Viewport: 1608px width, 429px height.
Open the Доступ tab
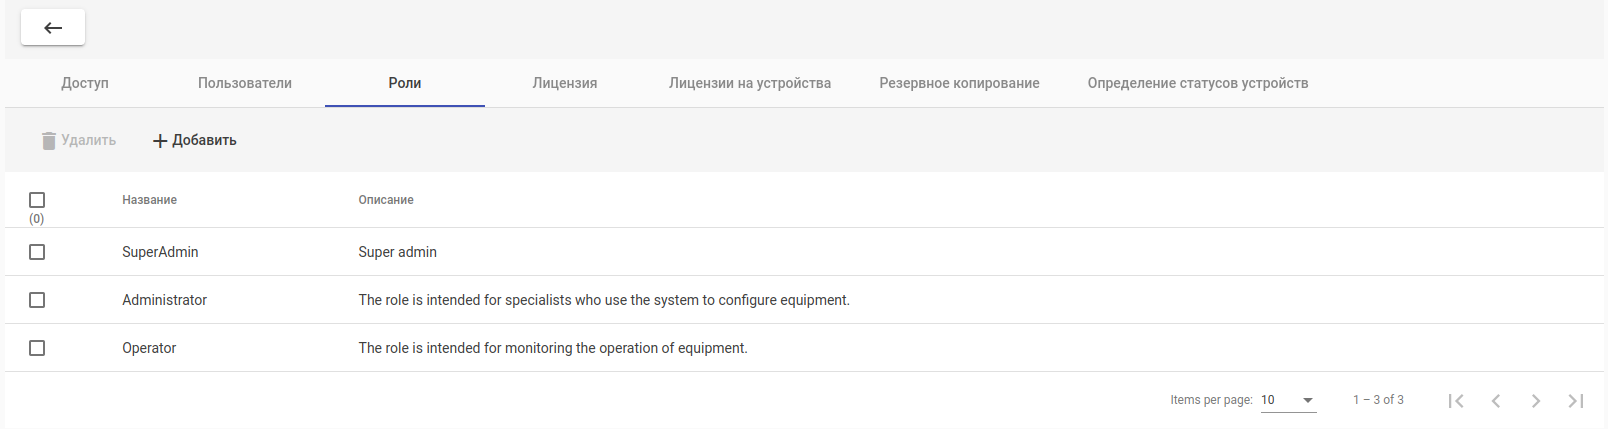point(85,83)
